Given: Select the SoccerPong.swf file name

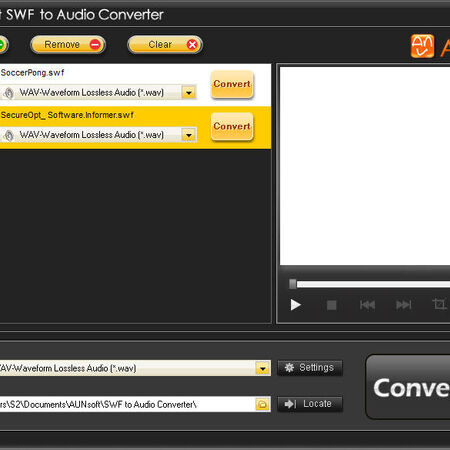Looking at the screenshot, I should pyautogui.click(x=32, y=73).
